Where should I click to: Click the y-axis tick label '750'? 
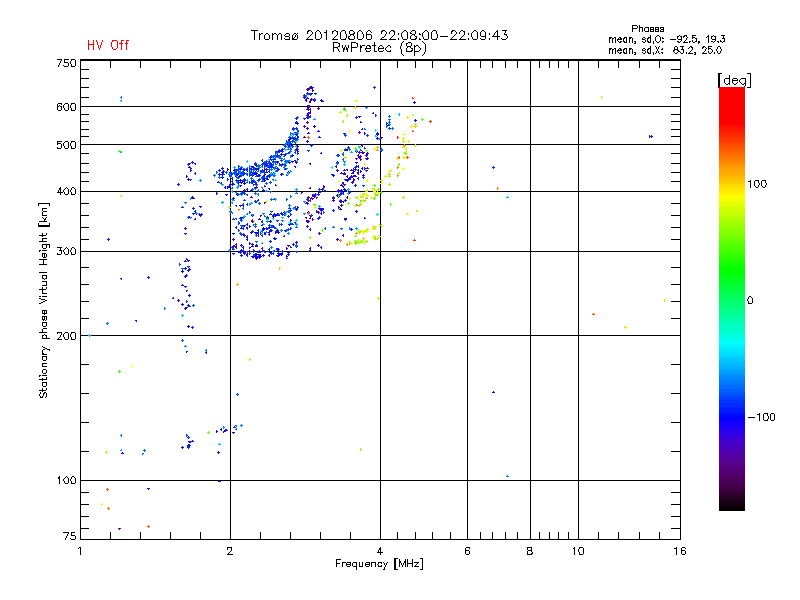[x=66, y=63]
